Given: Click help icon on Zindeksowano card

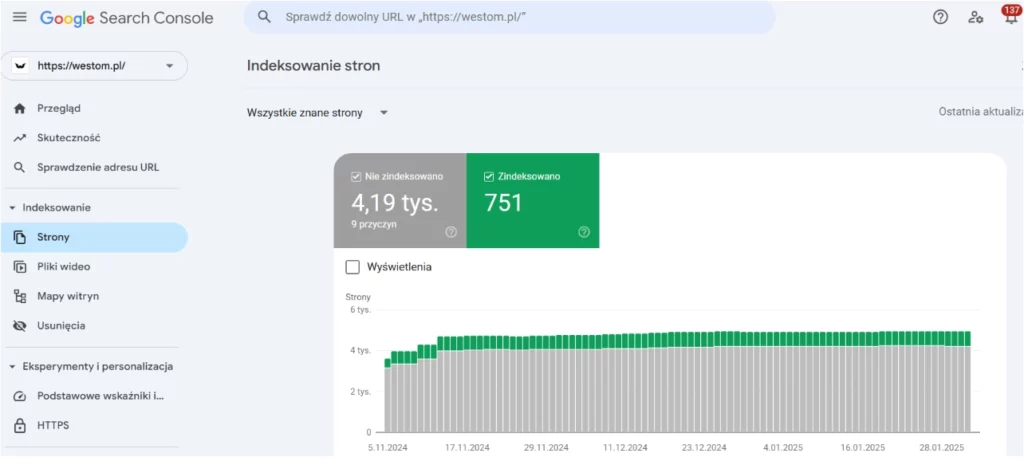Looking at the screenshot, I should click(x=584, y=232).
